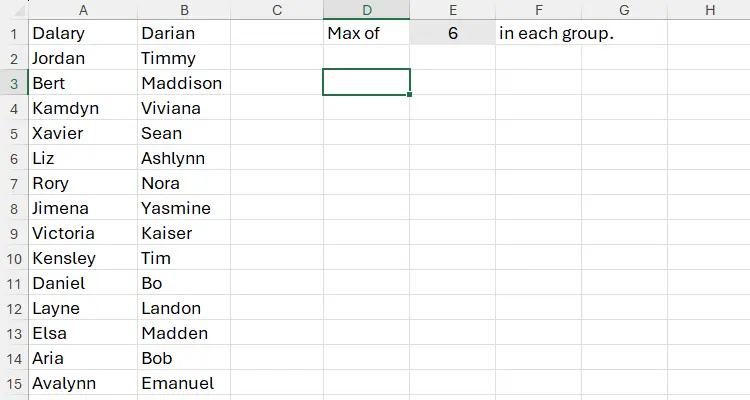The height and width of the screenshot is (400, 750).
Task: Select the cell containing 'Dalary'
Action: point(82,33)
